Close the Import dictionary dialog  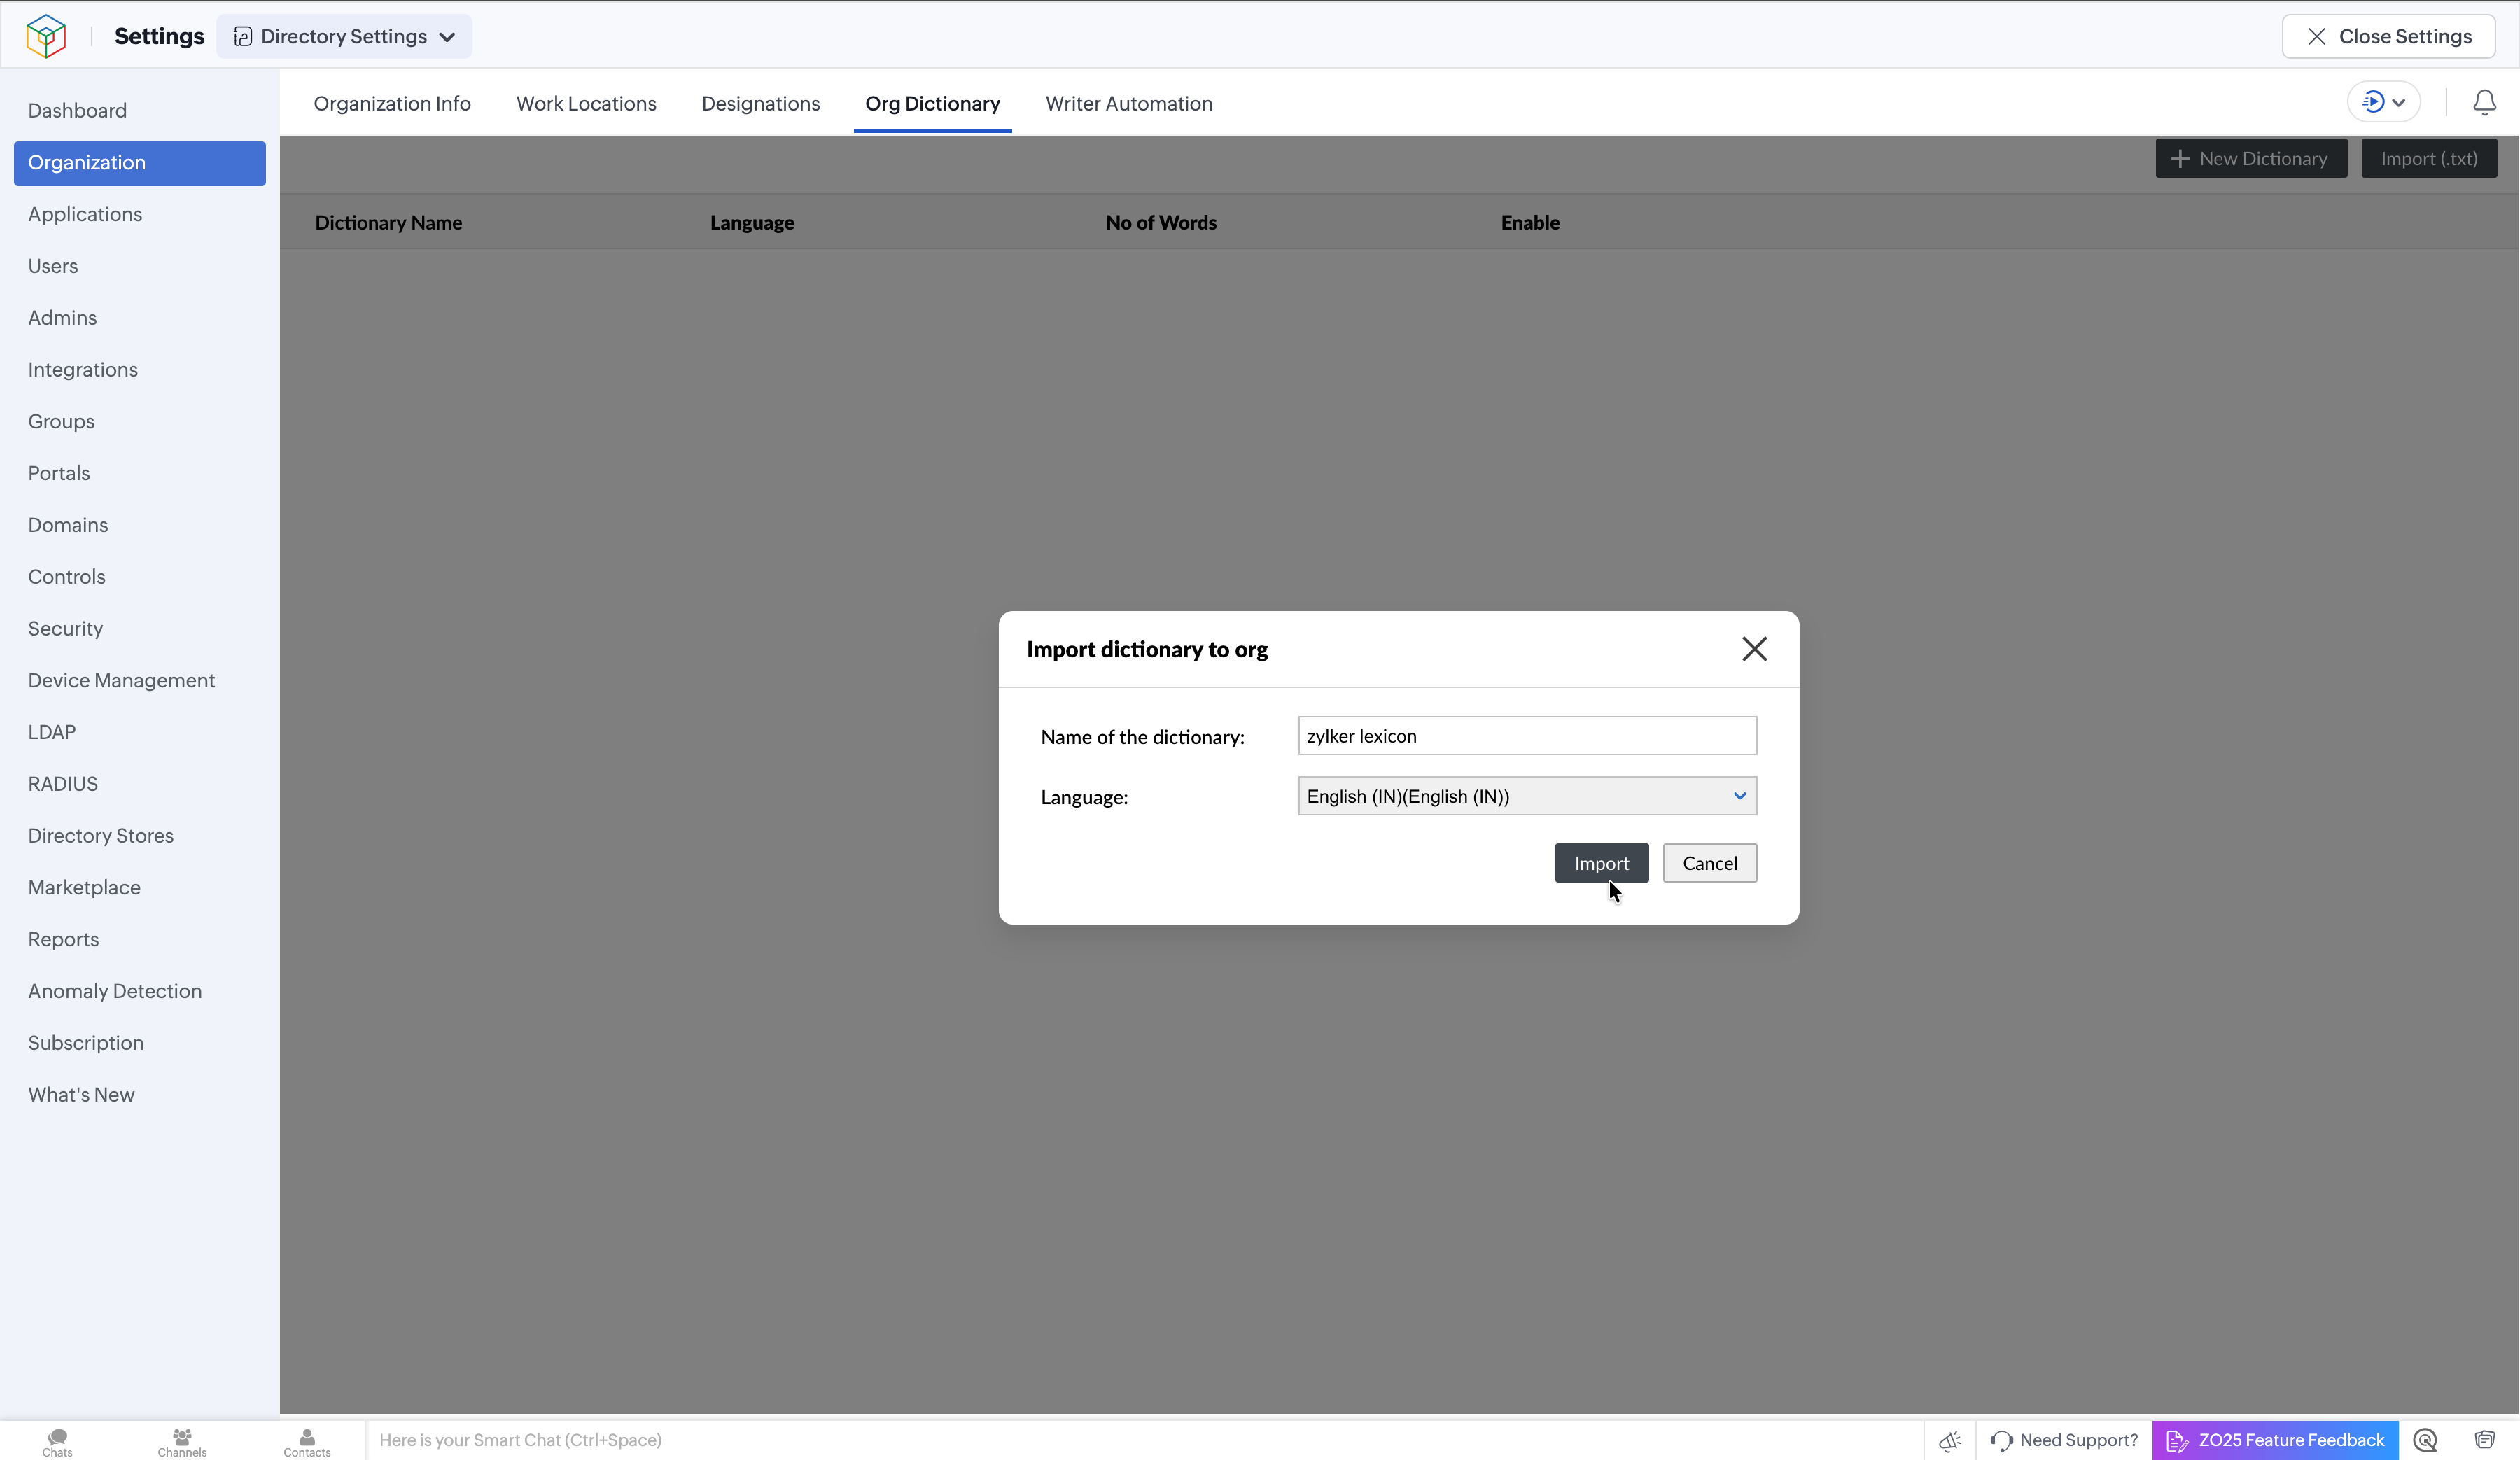[1754, 649]
